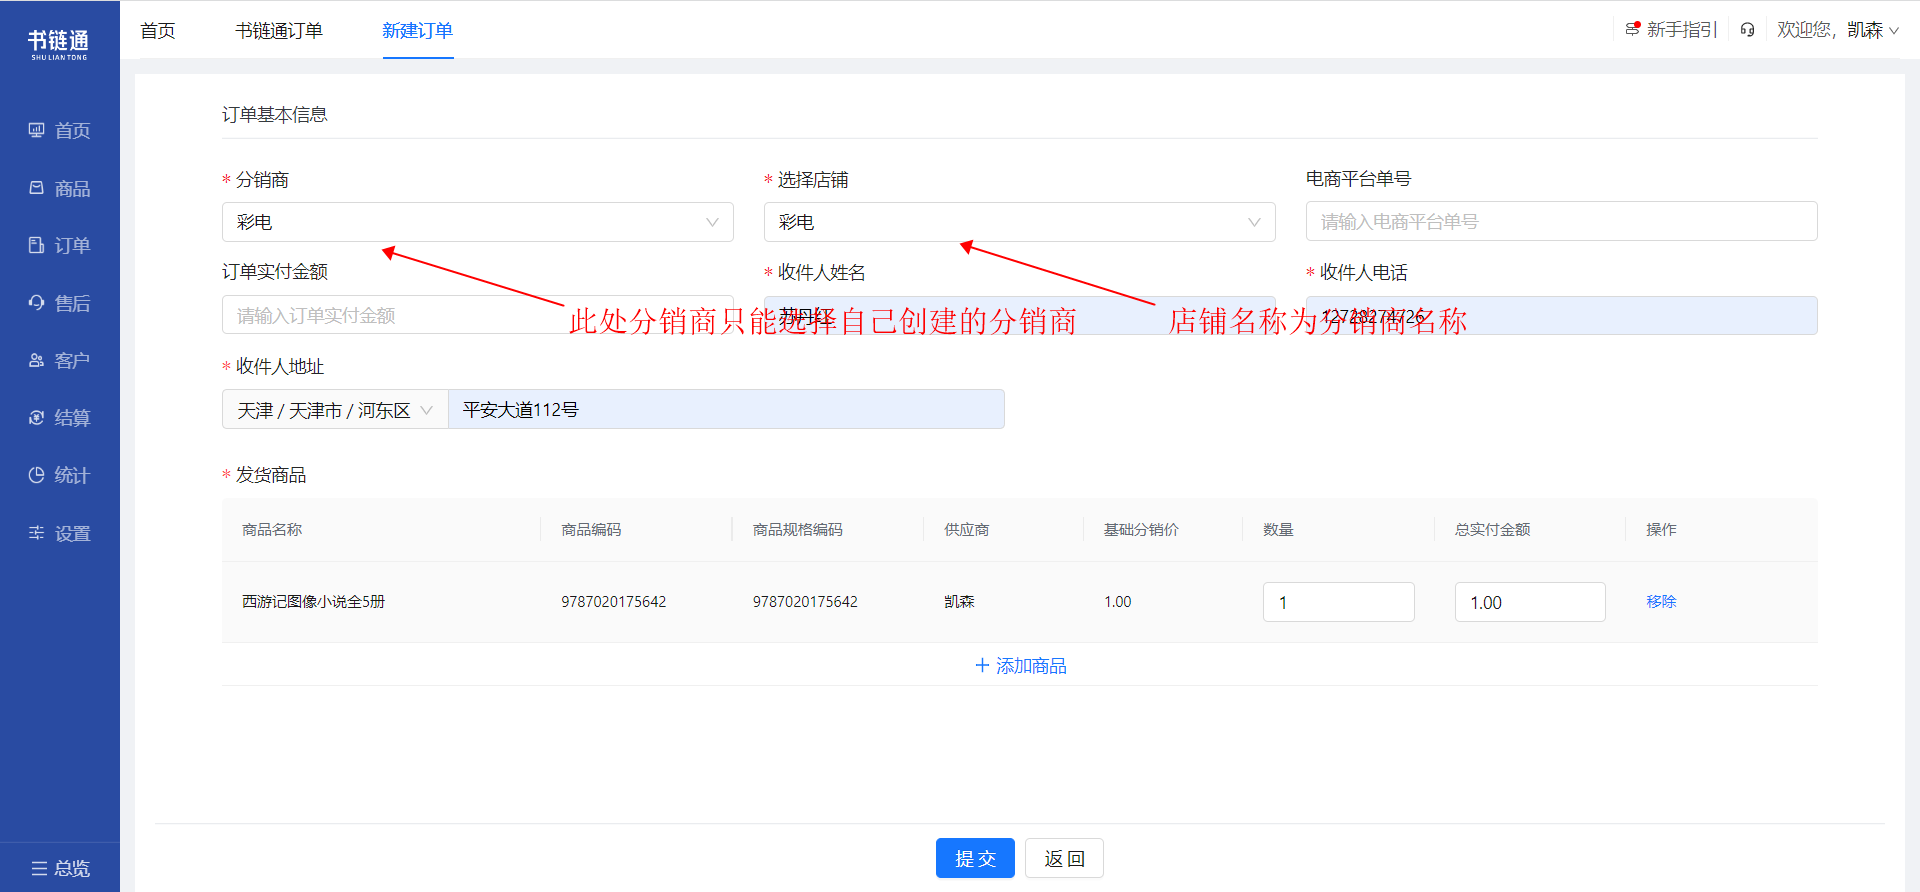
Task: Click supplier cell 凯森
Action: tap(959, 601)
